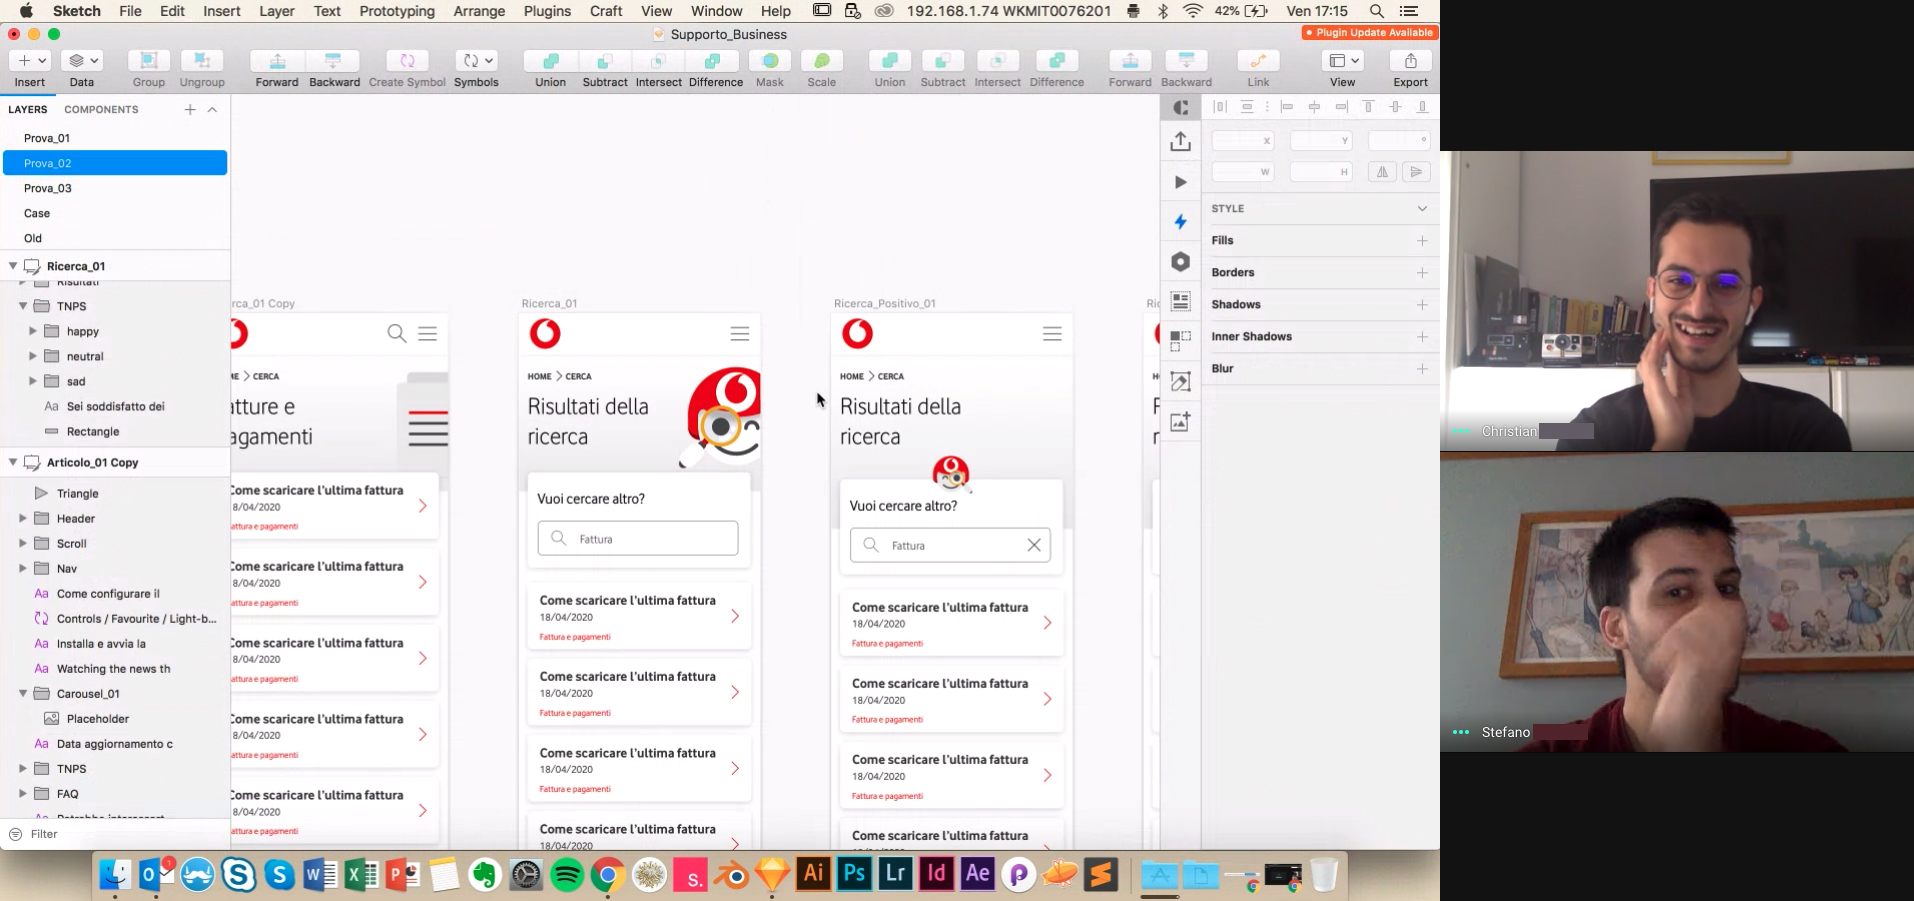Switch to the Layers tab
Viewport: 1914px width, 901px height.
click(28, 110)
